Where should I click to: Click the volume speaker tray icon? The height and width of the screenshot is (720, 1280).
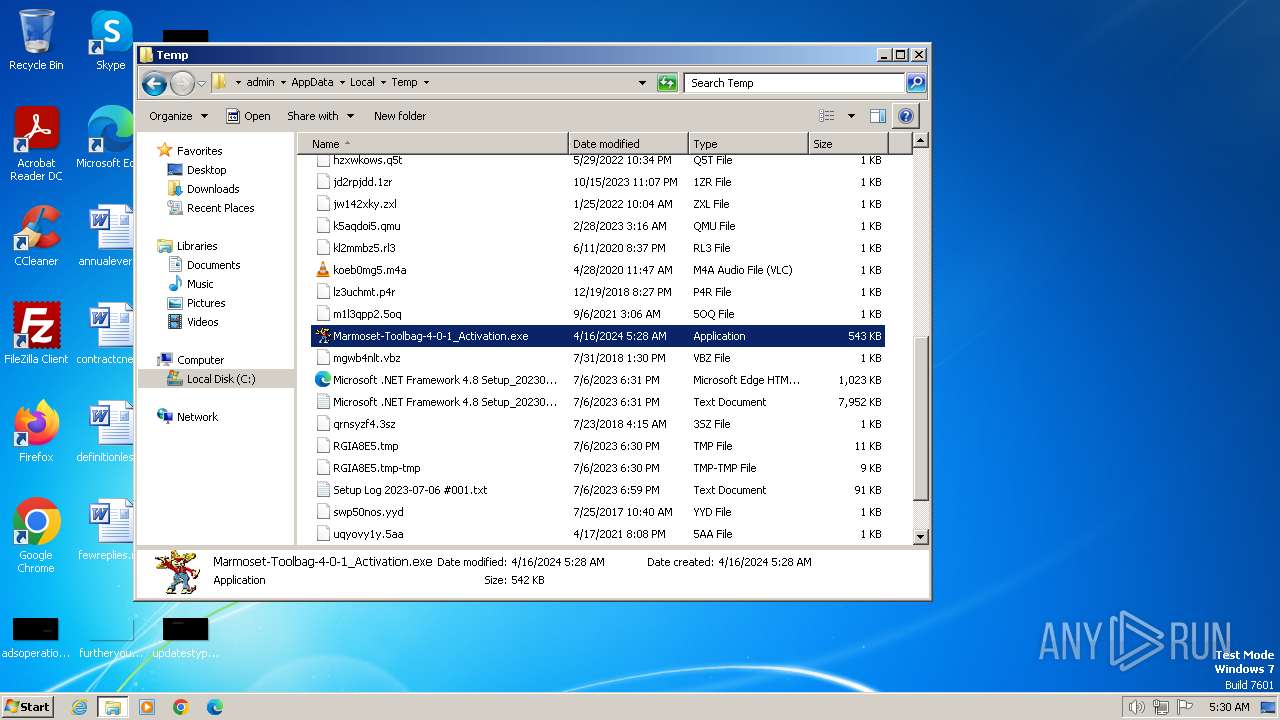coord(1136,707)
